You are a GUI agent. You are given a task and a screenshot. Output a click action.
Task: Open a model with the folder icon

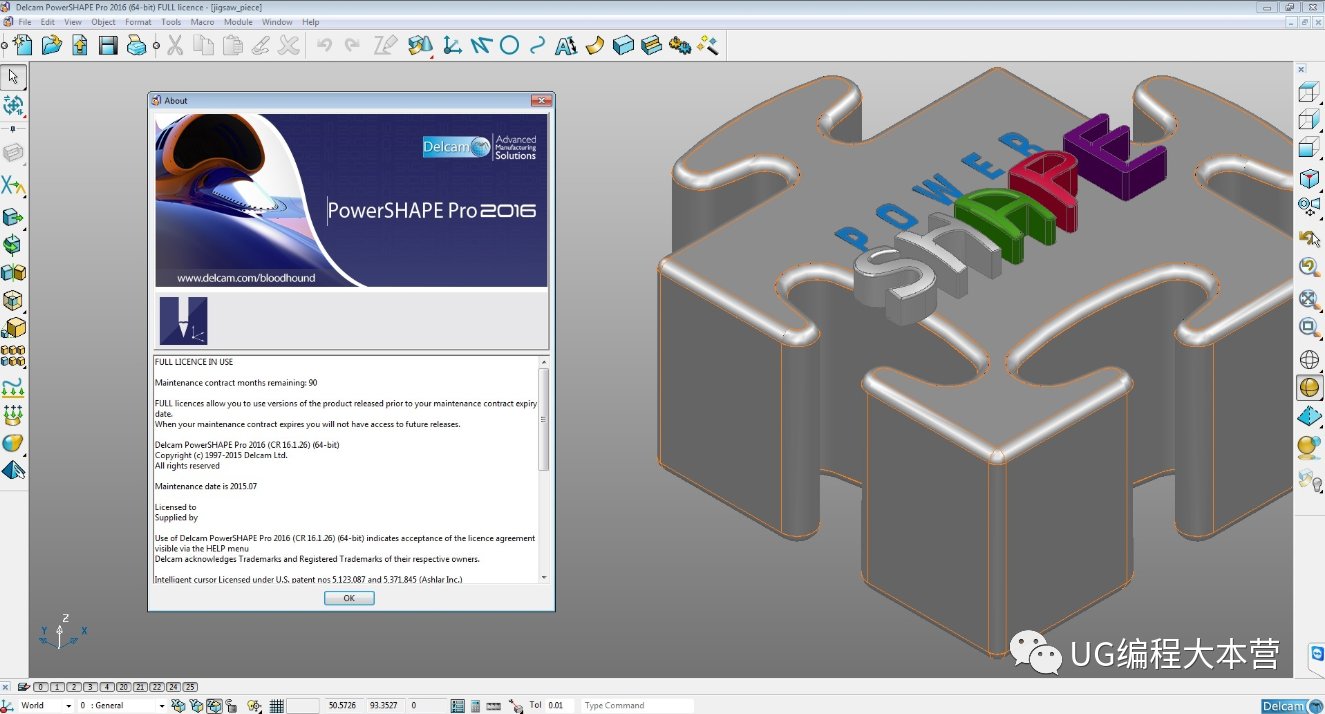pos(51,45)
